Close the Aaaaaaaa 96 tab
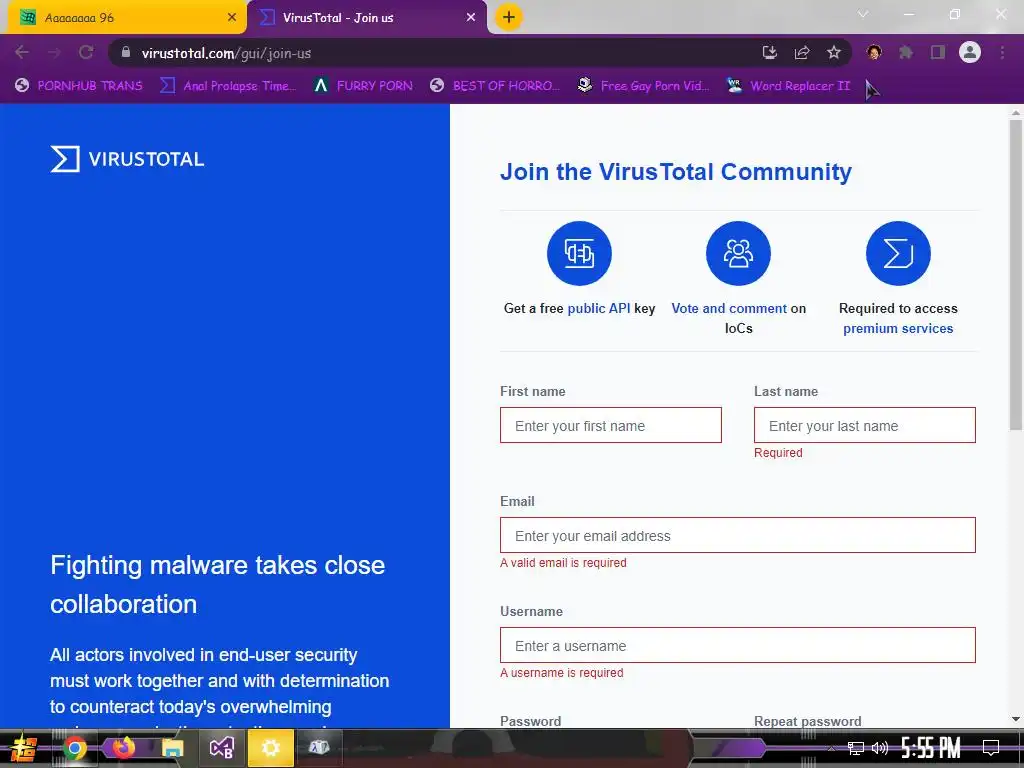 click(232, 18)
